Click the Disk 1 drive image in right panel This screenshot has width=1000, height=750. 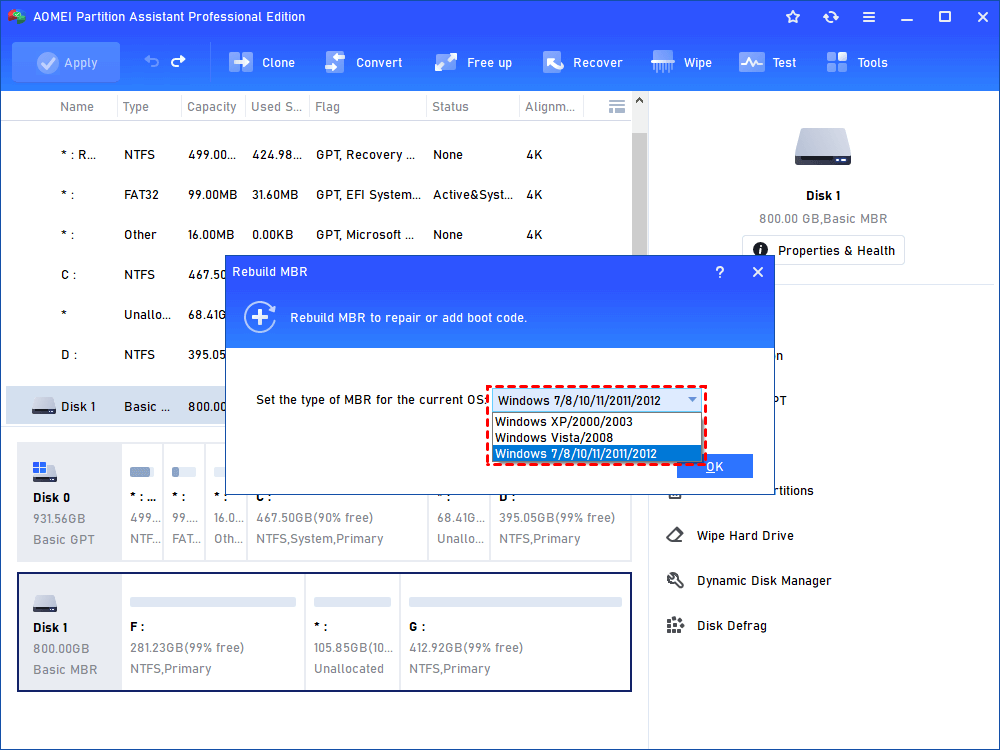[823, 147]
